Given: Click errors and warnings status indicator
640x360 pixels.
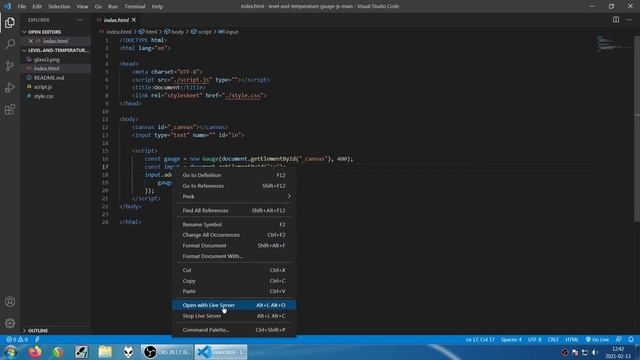Looking at the screenshot, I should (17, 339).
